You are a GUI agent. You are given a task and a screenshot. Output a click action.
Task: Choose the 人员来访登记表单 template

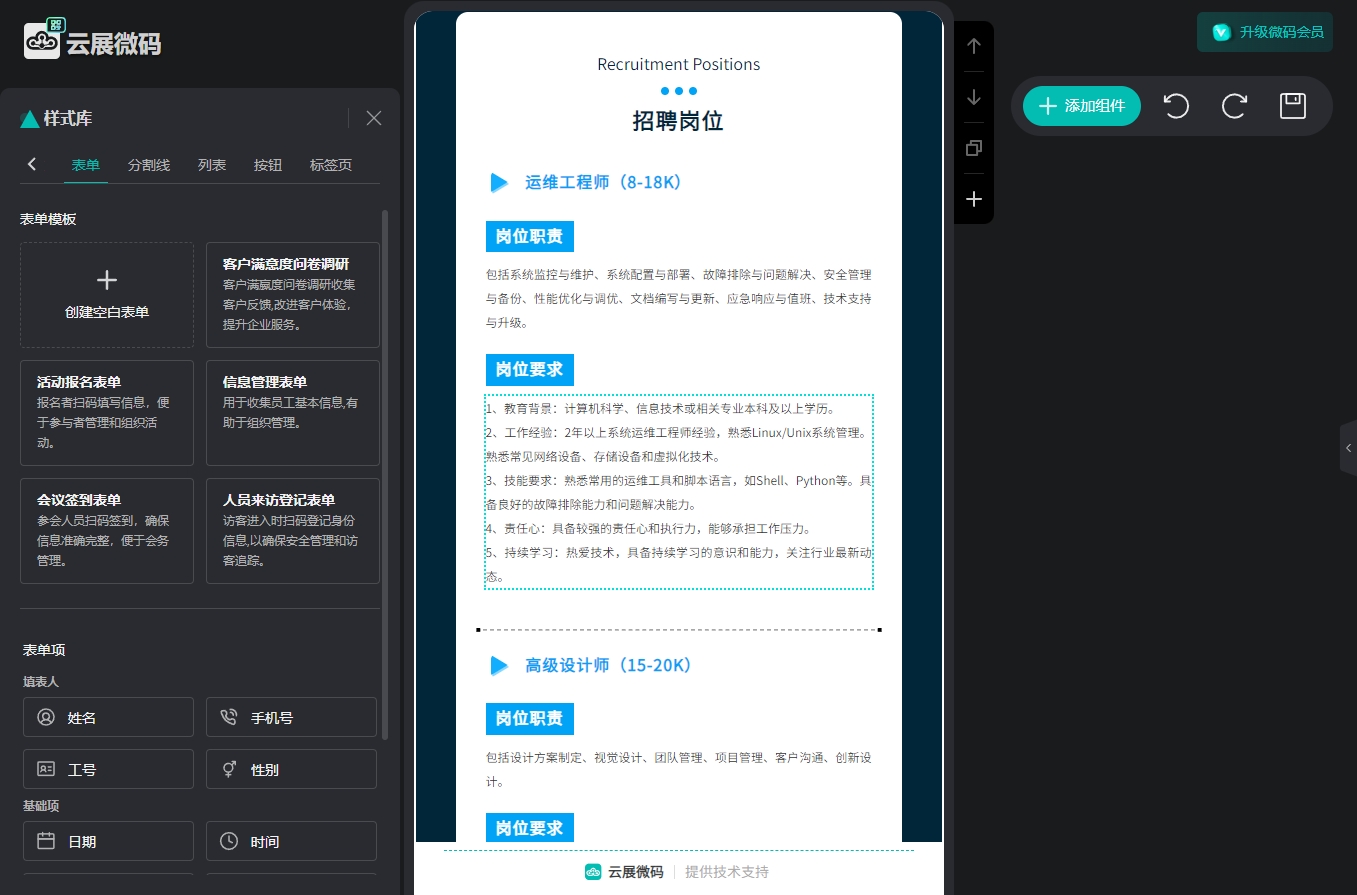pyautogui.click(x=293, y=531)
